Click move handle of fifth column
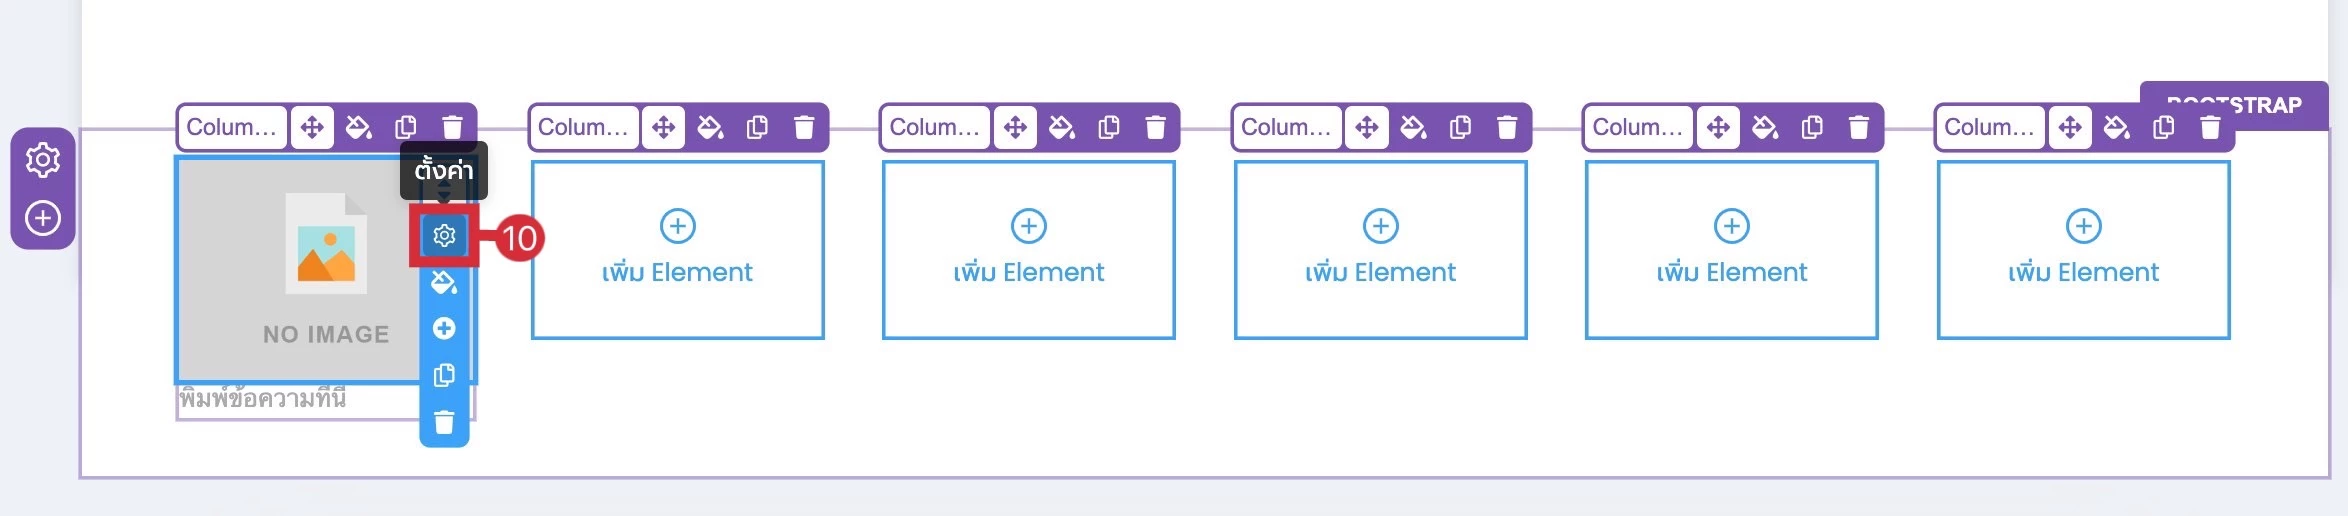The width and height of the screenshot is (2348, 516). click(x=1718, y=128)
